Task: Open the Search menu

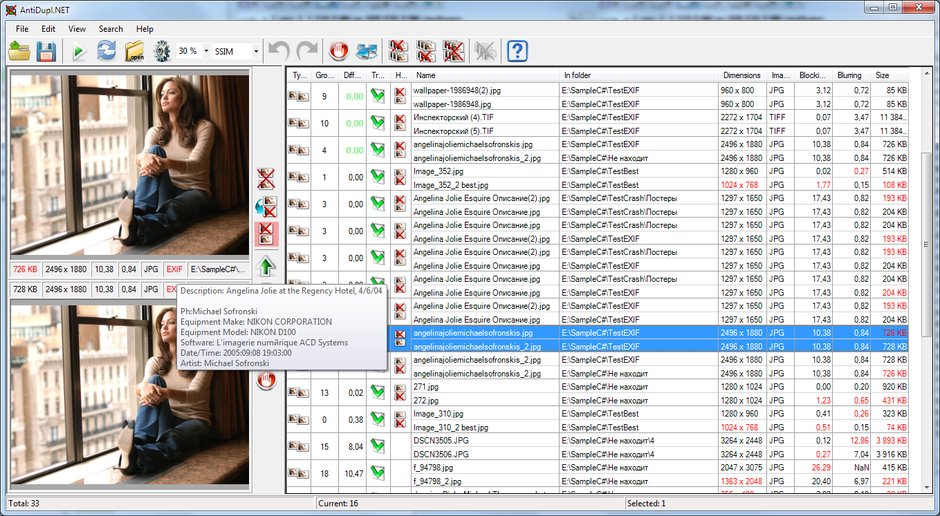Action: pyautogui.click(x=111, y=29)
